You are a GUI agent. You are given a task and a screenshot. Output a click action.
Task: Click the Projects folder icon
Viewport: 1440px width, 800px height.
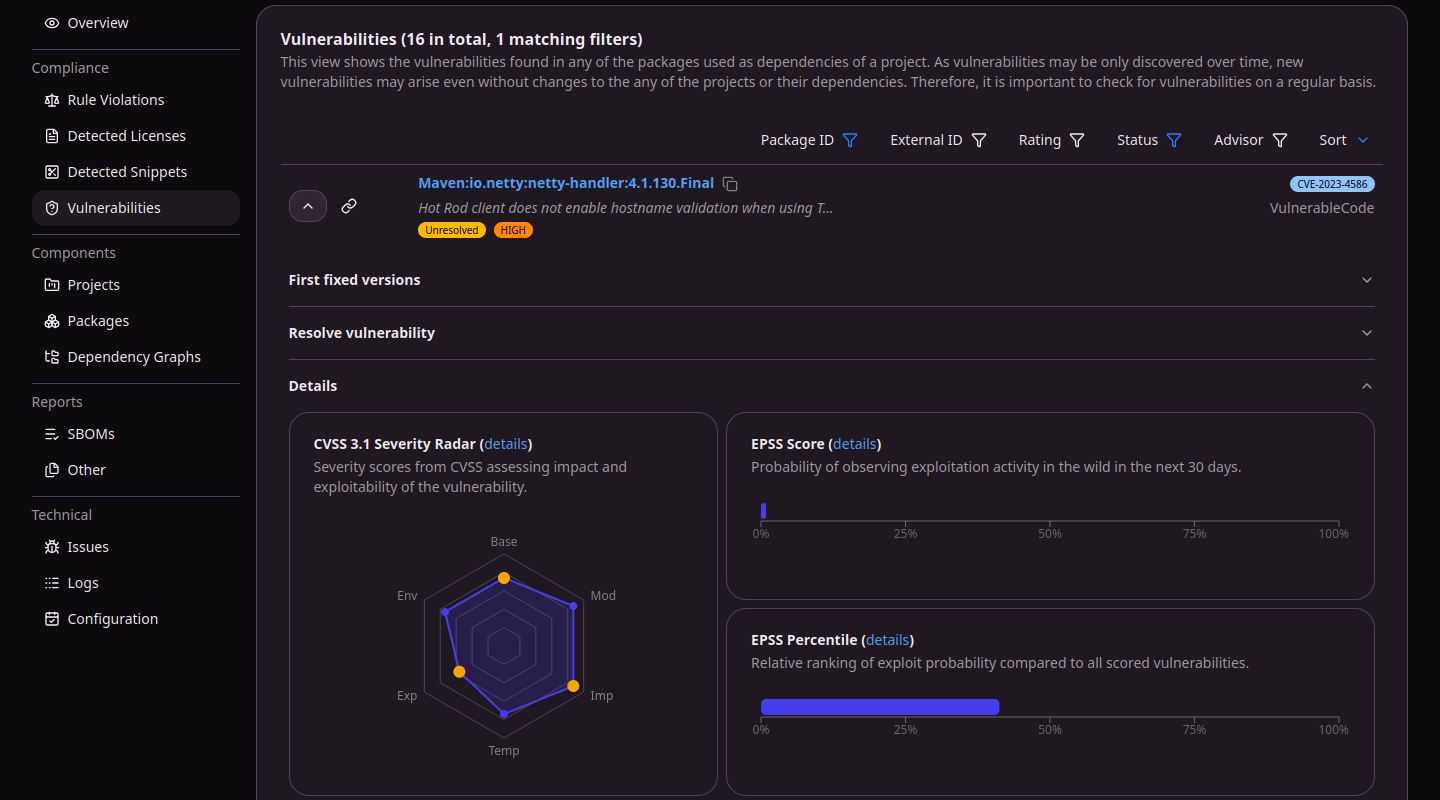(x=52, y=285)
